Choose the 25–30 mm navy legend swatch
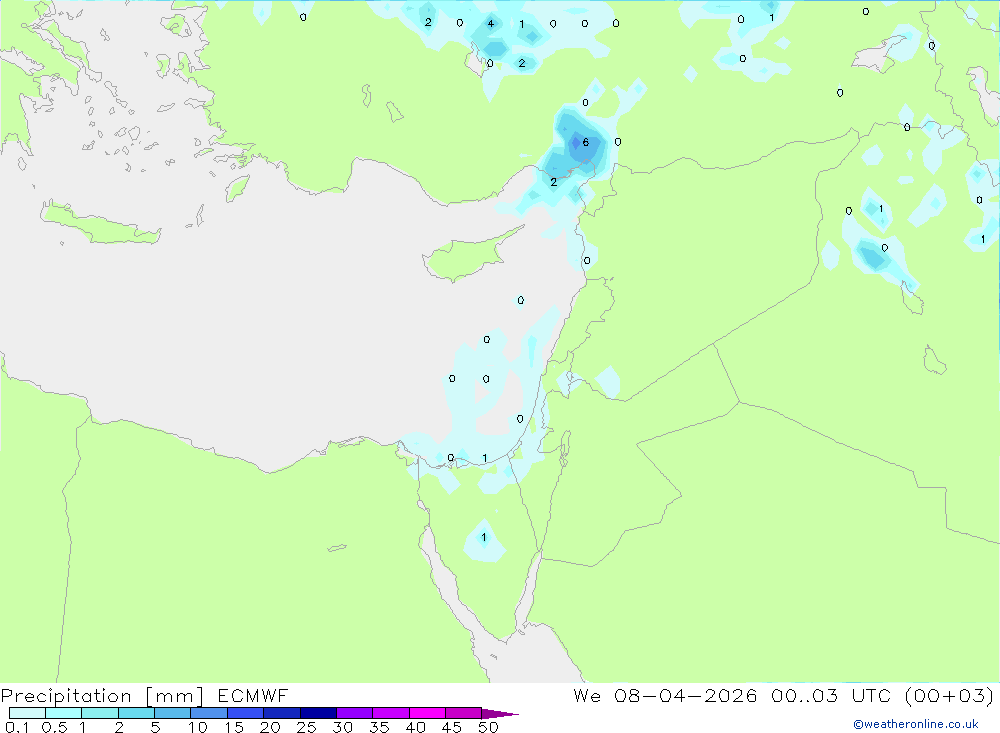 click(x=318, y=713)
